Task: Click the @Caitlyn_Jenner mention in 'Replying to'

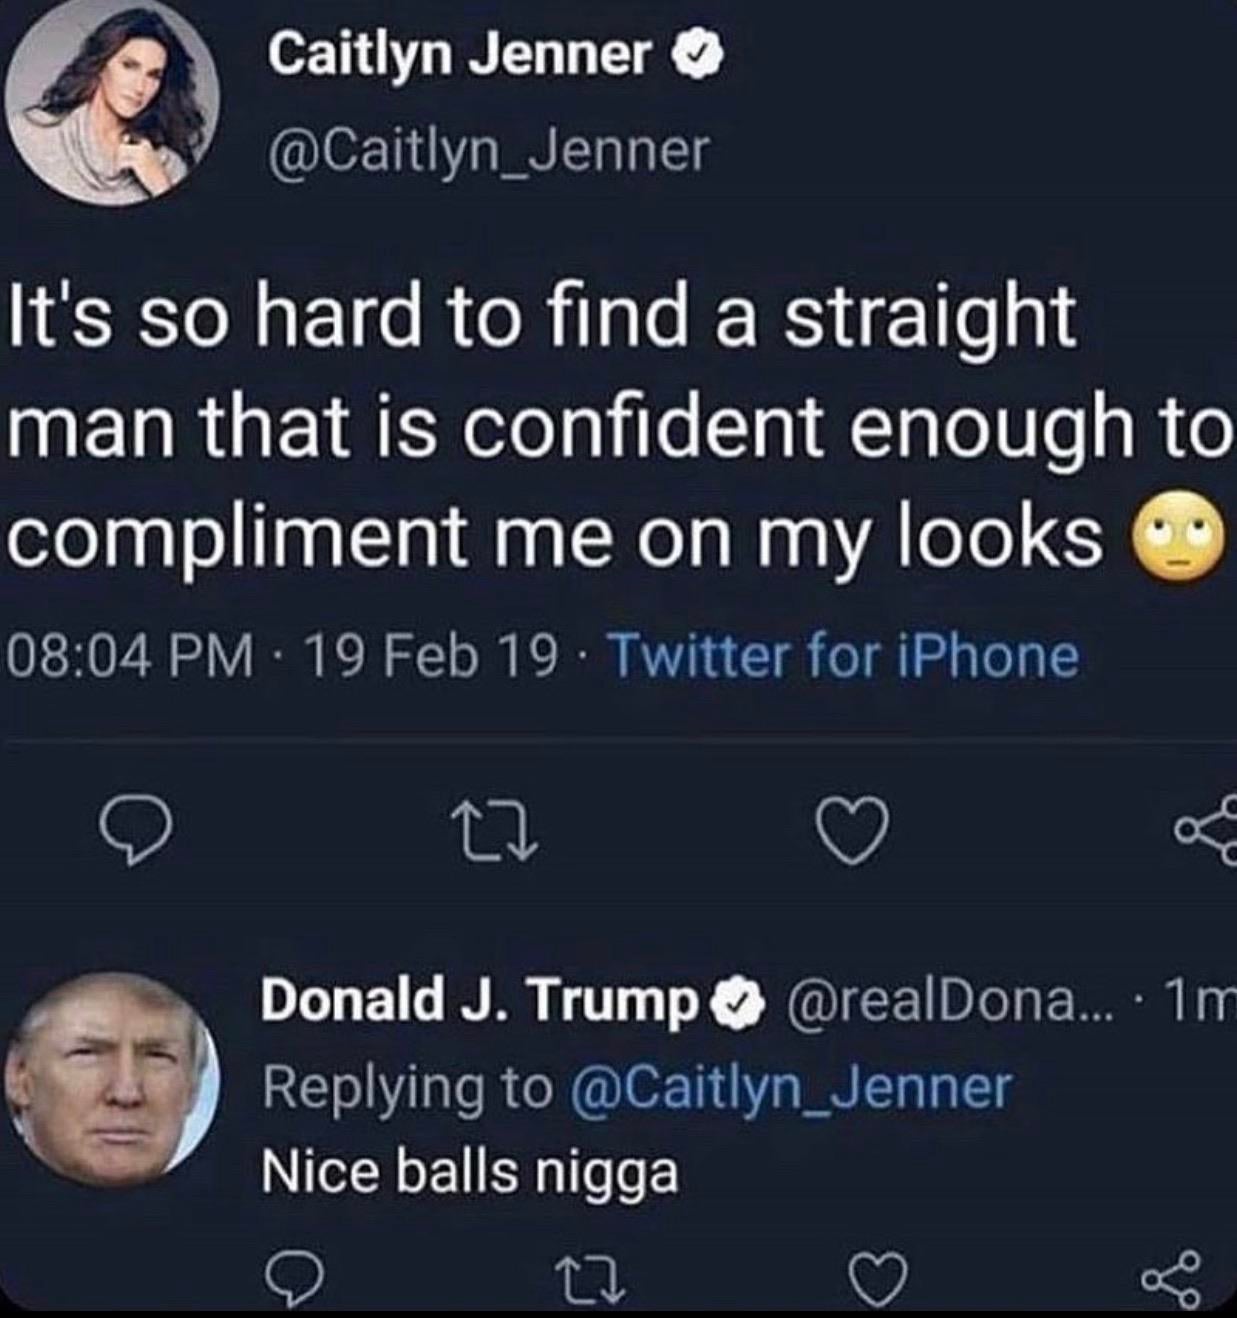Action: [x=790, y=1086]
